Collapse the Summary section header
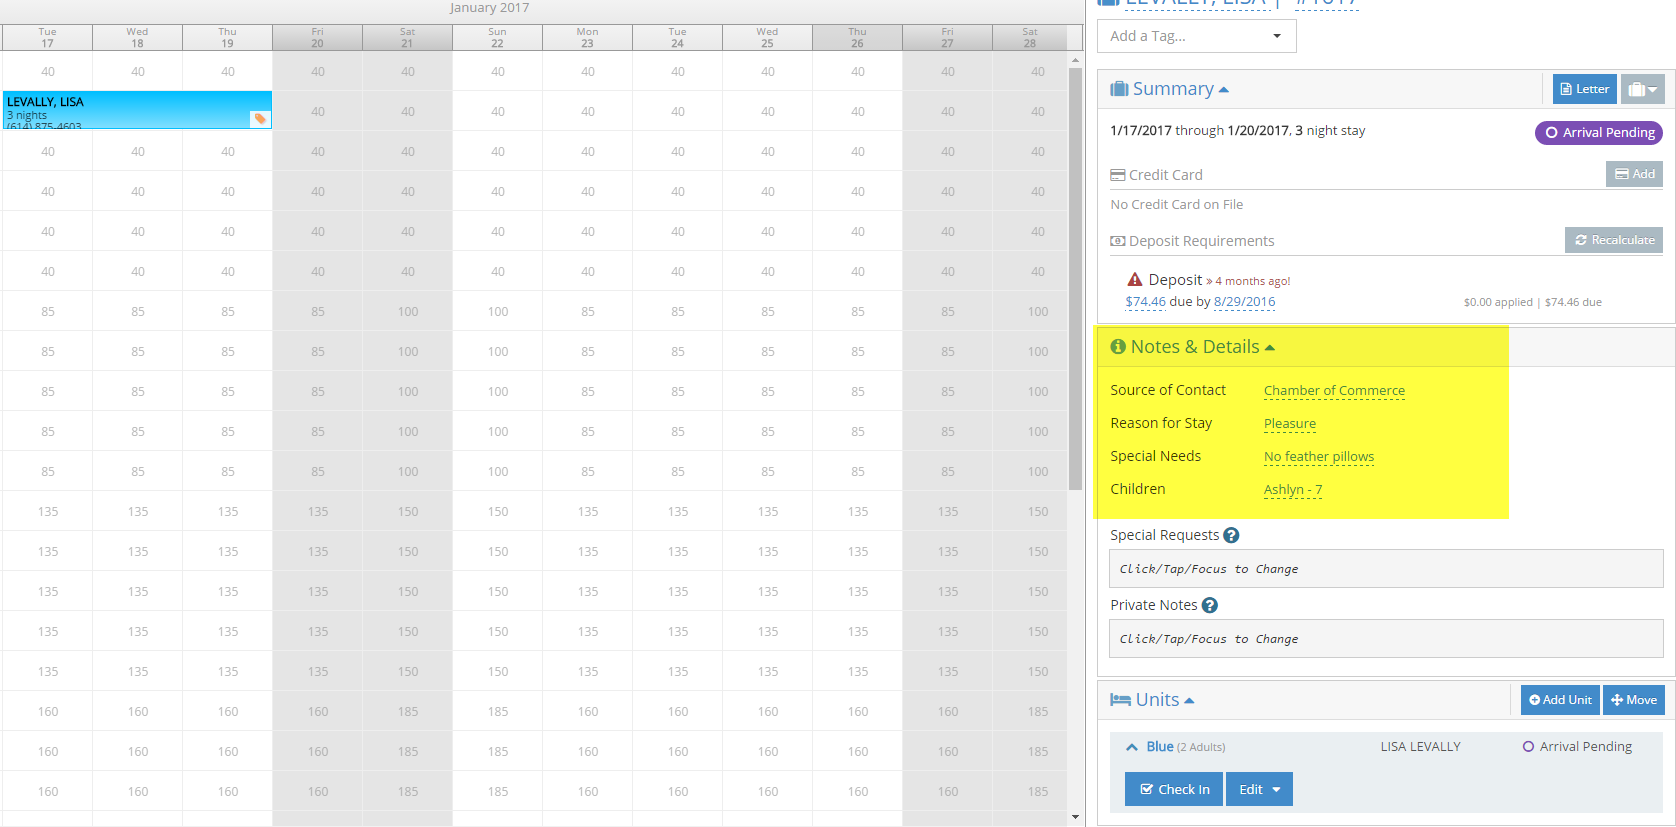The height and width of the screenshot is (827, 1676). tap(1172, 89)
